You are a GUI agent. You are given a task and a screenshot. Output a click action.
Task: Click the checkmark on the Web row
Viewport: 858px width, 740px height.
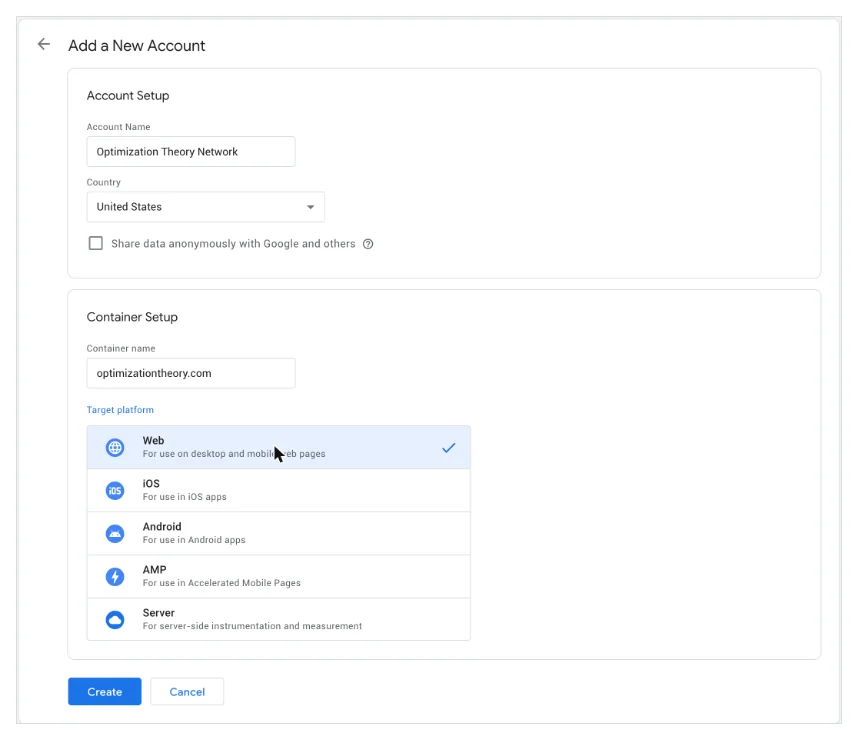(x=449, y=448)
